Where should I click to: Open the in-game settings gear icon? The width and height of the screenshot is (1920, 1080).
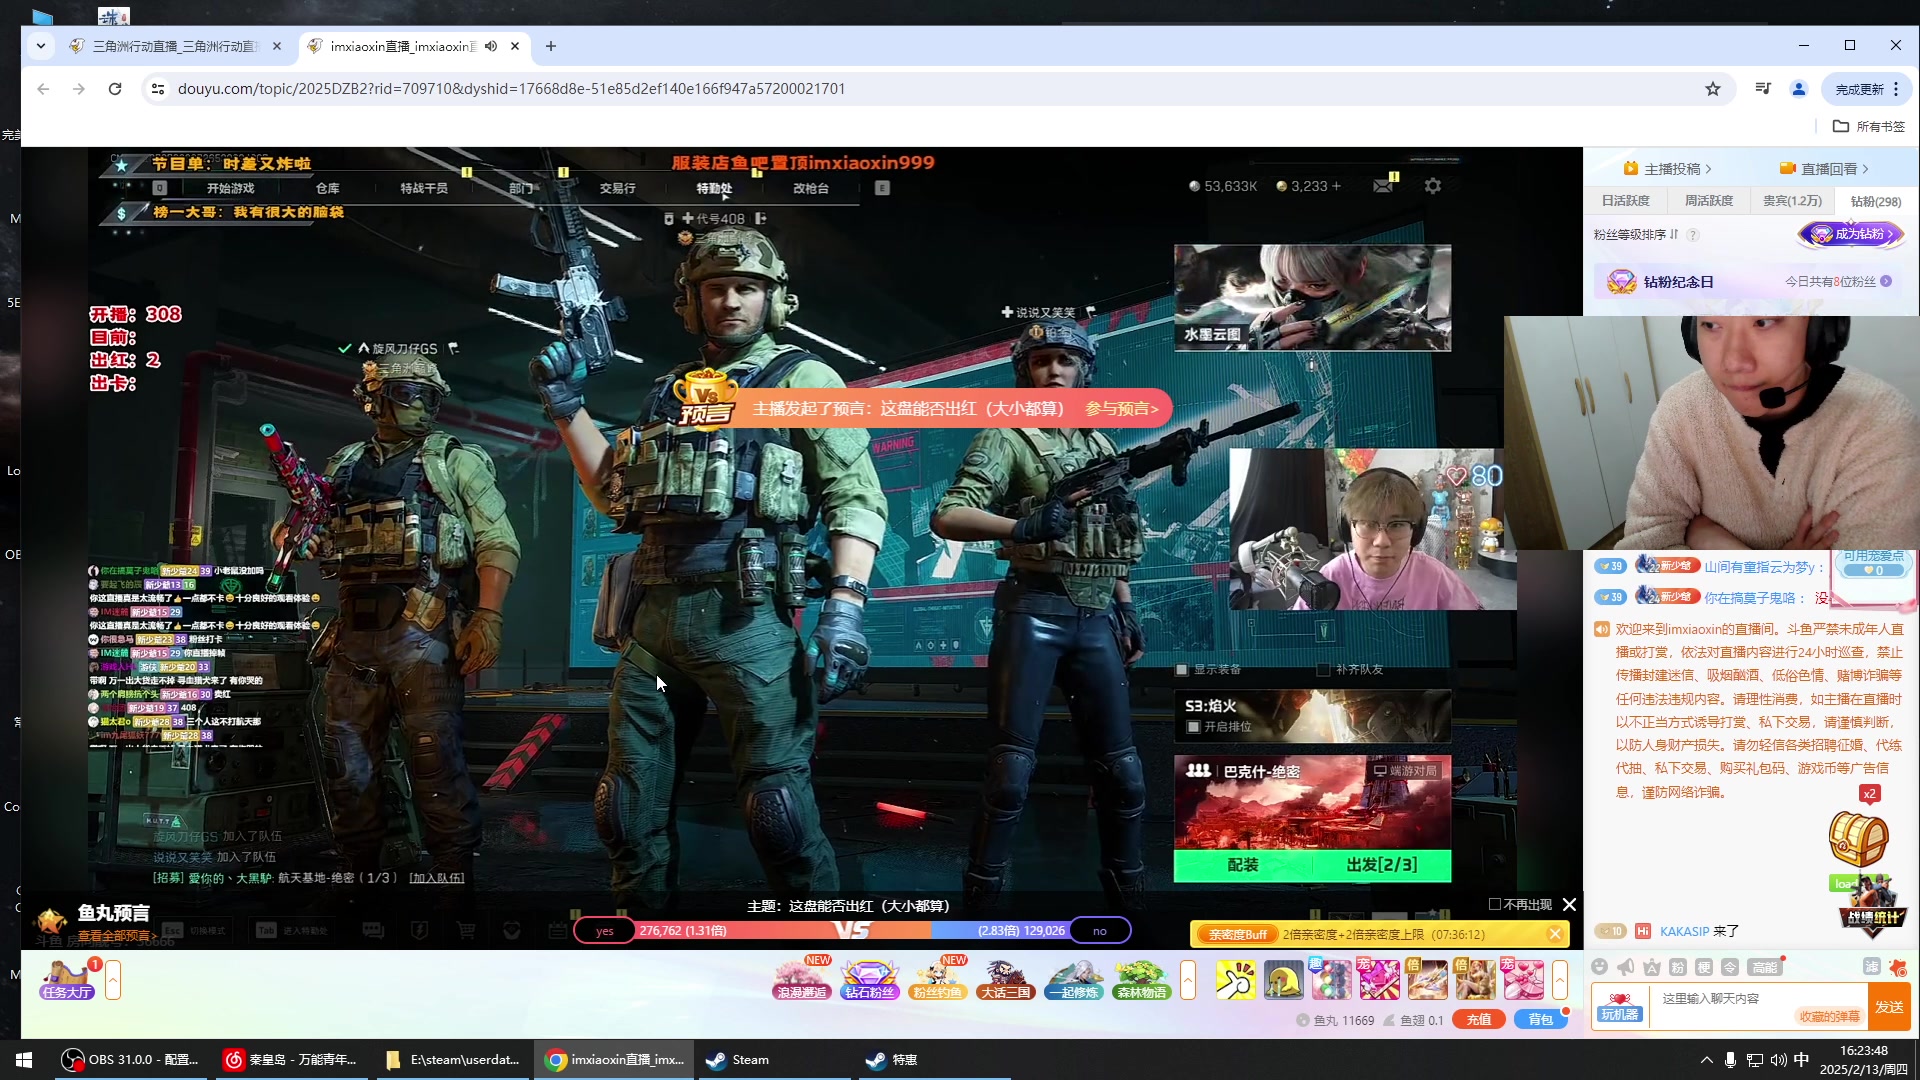pos(1433,186)
